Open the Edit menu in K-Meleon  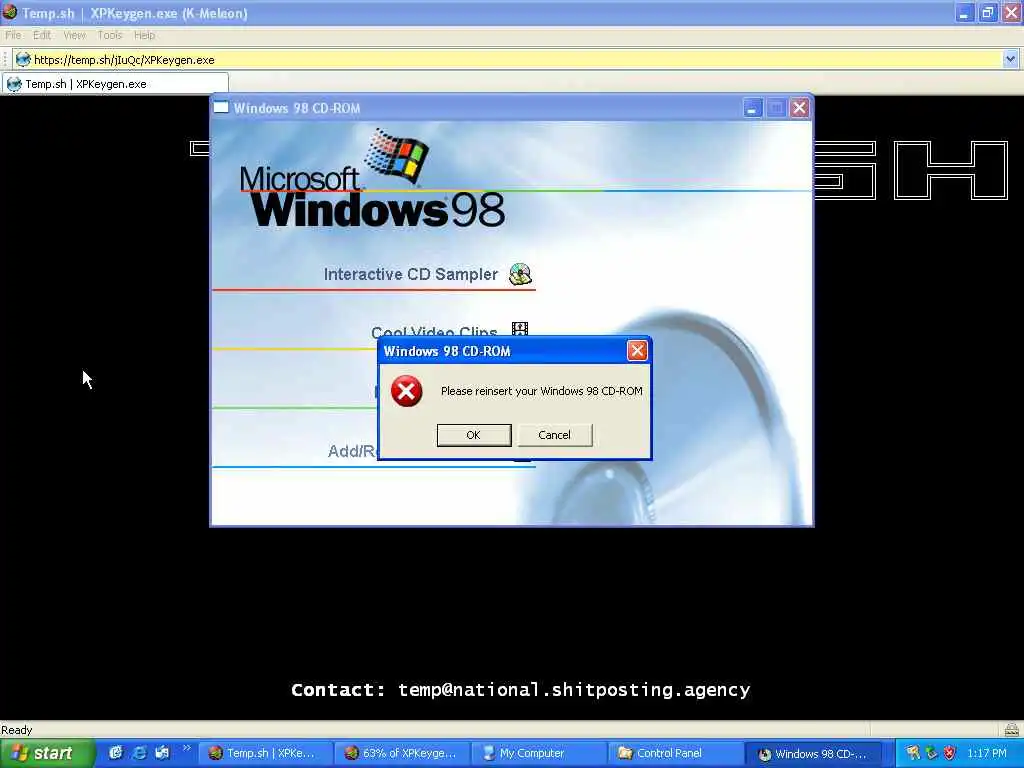point(42,35)
